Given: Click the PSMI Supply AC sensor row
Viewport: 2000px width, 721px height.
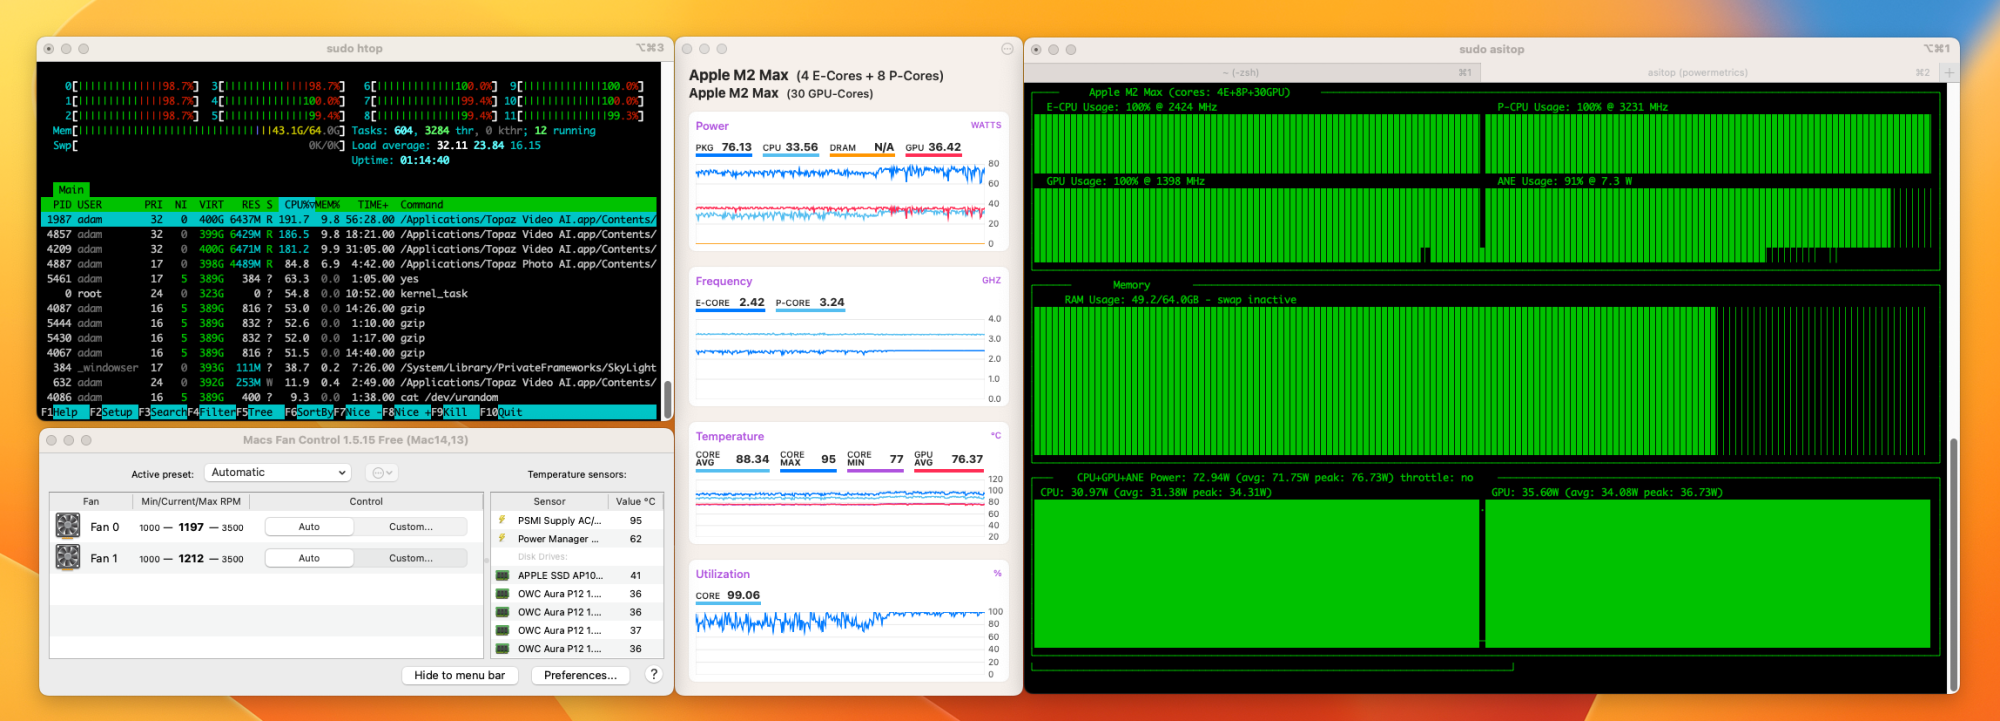Looking at the screenshot, I should click(x=577, y=520).
